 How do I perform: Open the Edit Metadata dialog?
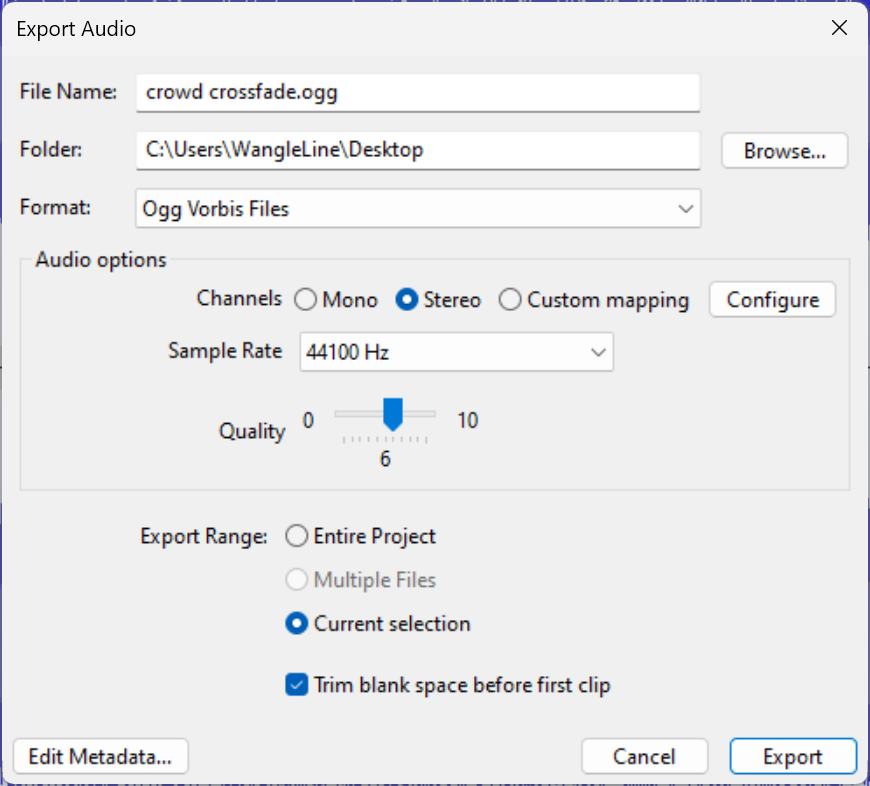pos(99,756)
